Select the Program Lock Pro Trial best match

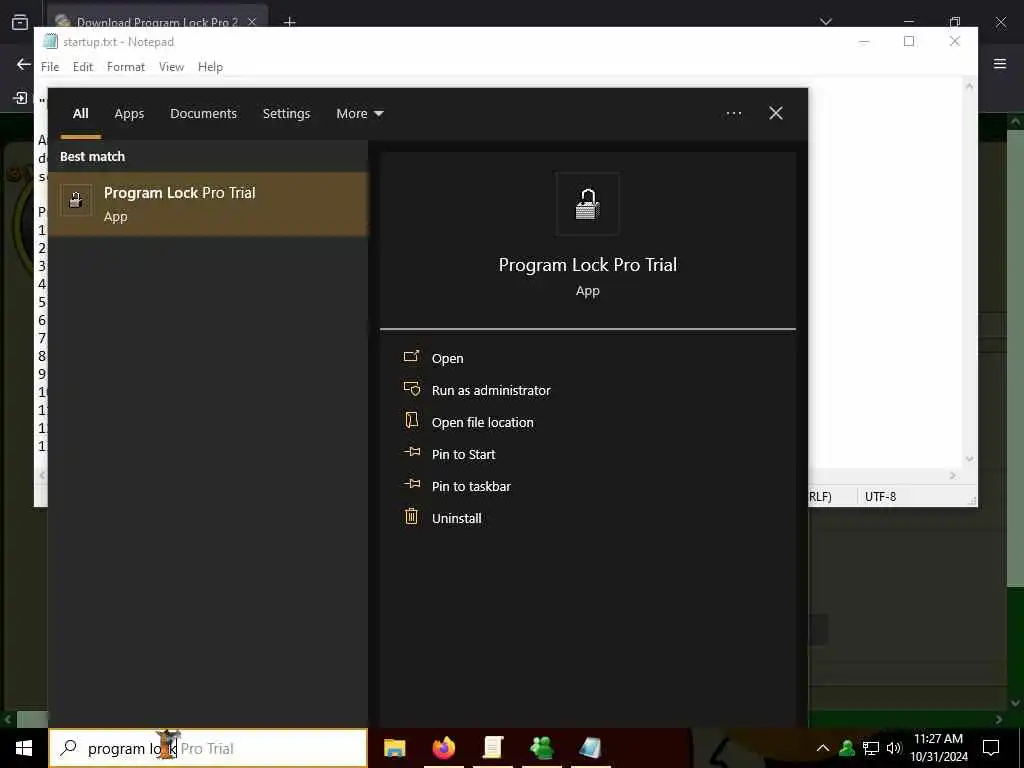tap(208, 204)
